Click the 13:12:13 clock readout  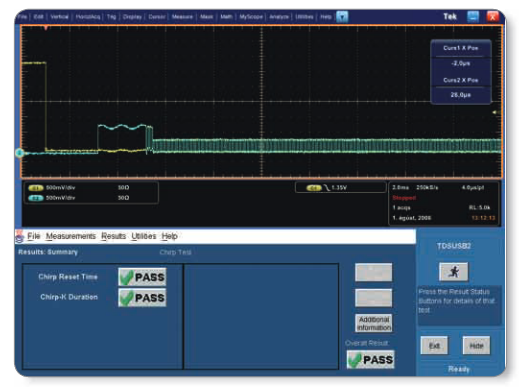click(x=483, y=218)
